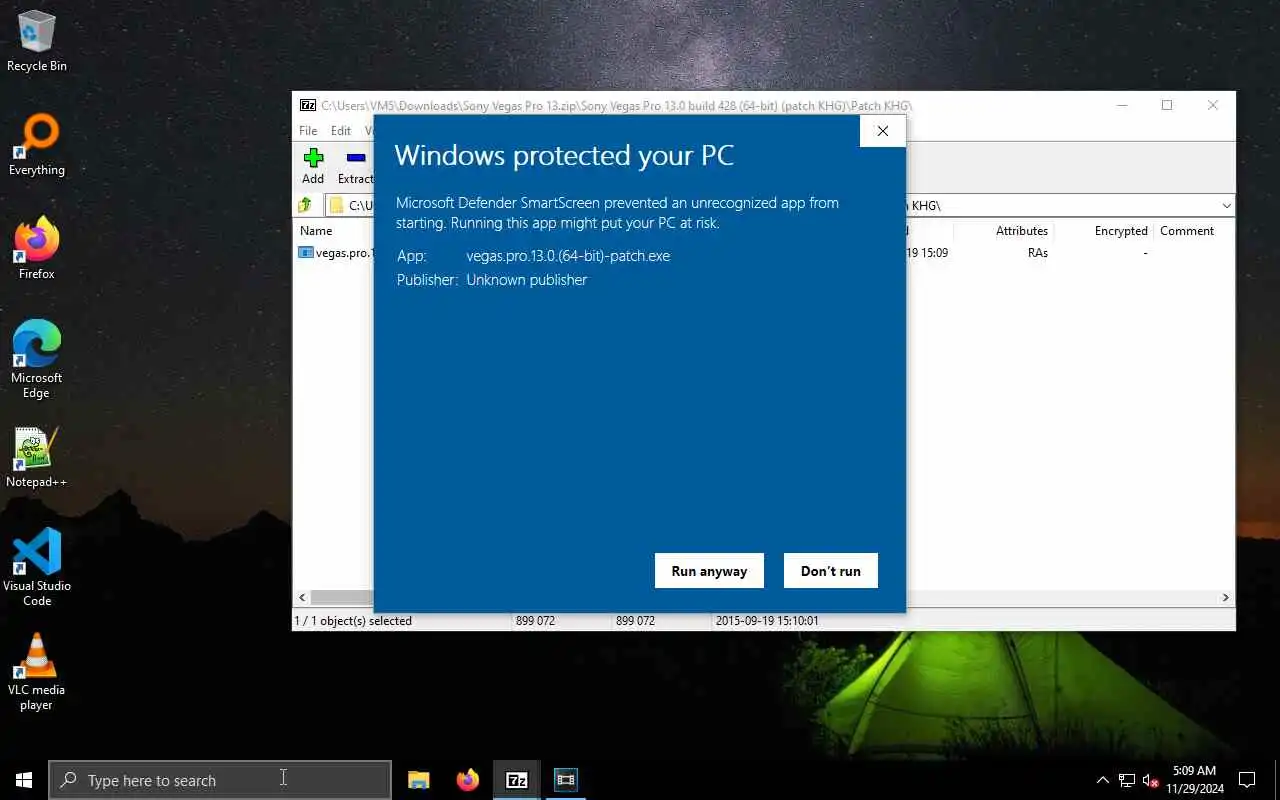The height and width of the screenshot is (800, 1280).
Task: Open the File menu in 7-Zip
Action: pos(308,131)
